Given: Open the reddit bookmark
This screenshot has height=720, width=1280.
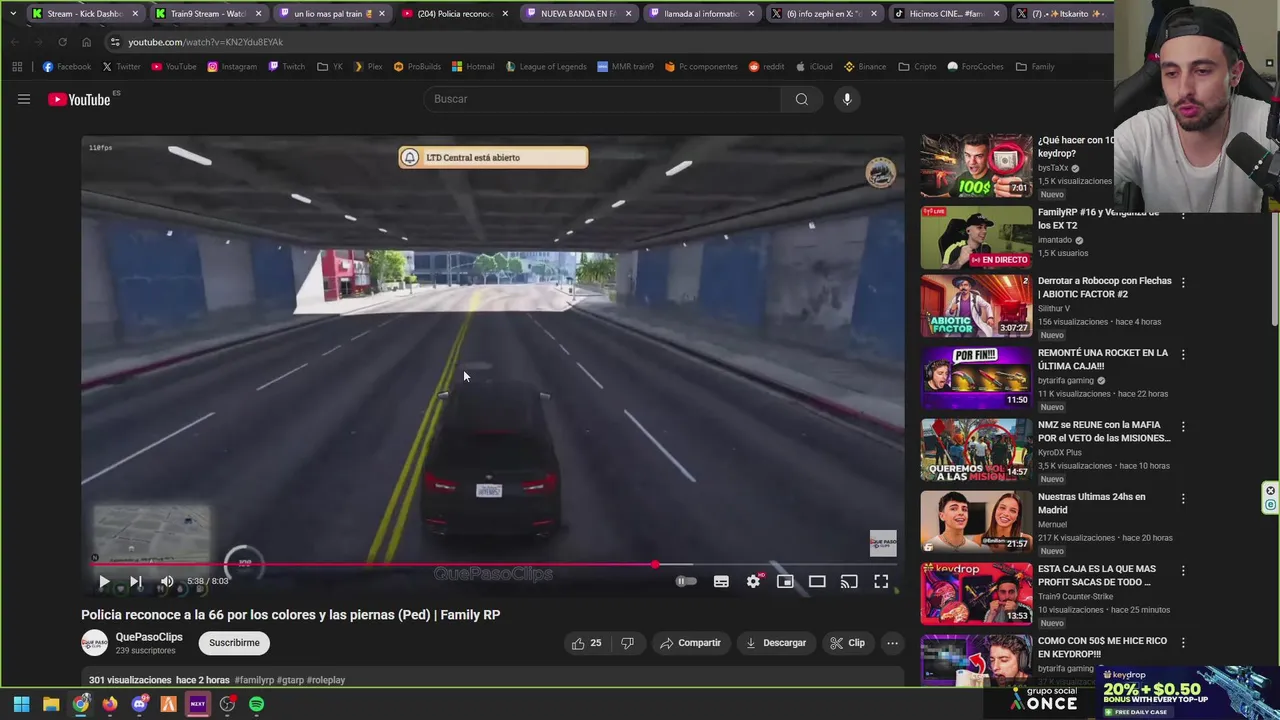Looking at the screenshot, I should coord(766,67).
